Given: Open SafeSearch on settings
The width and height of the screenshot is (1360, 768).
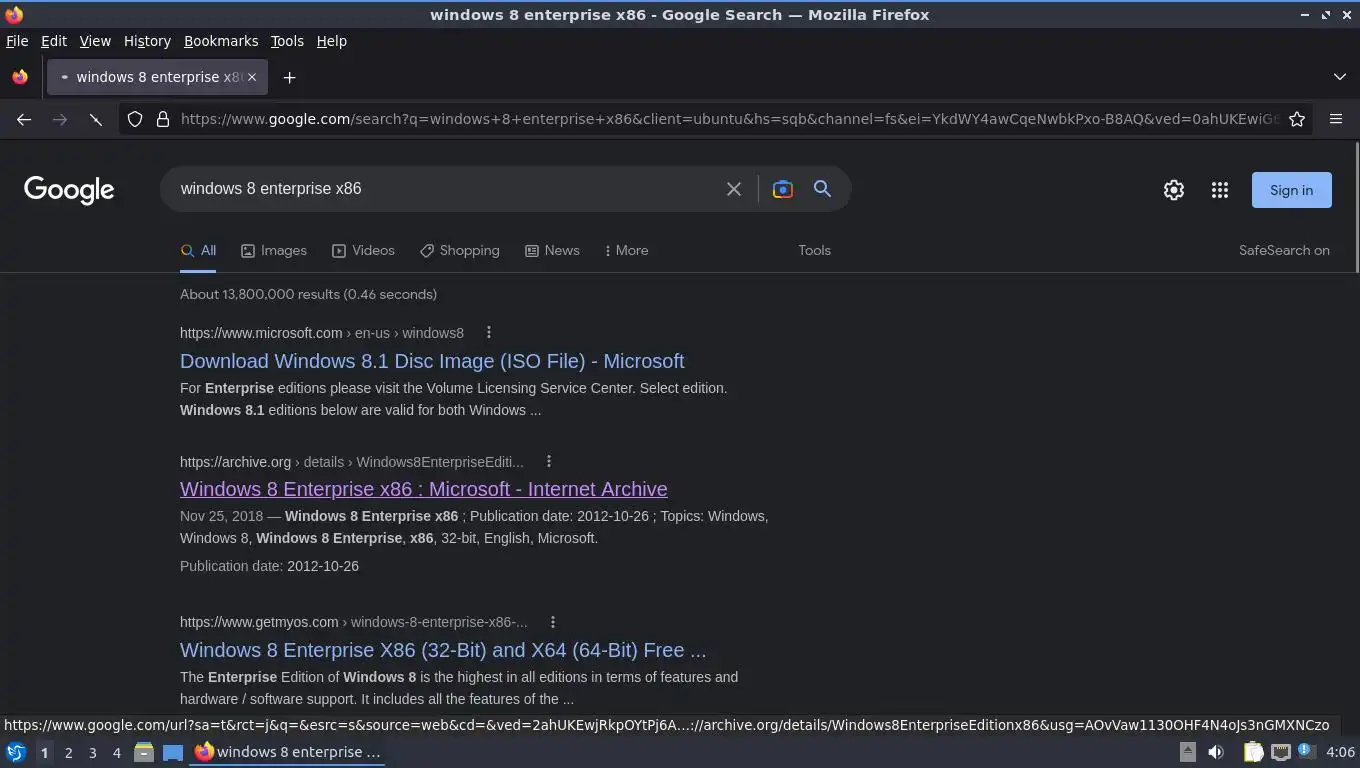Looking at the screenshot, I should coord(1284,250).
